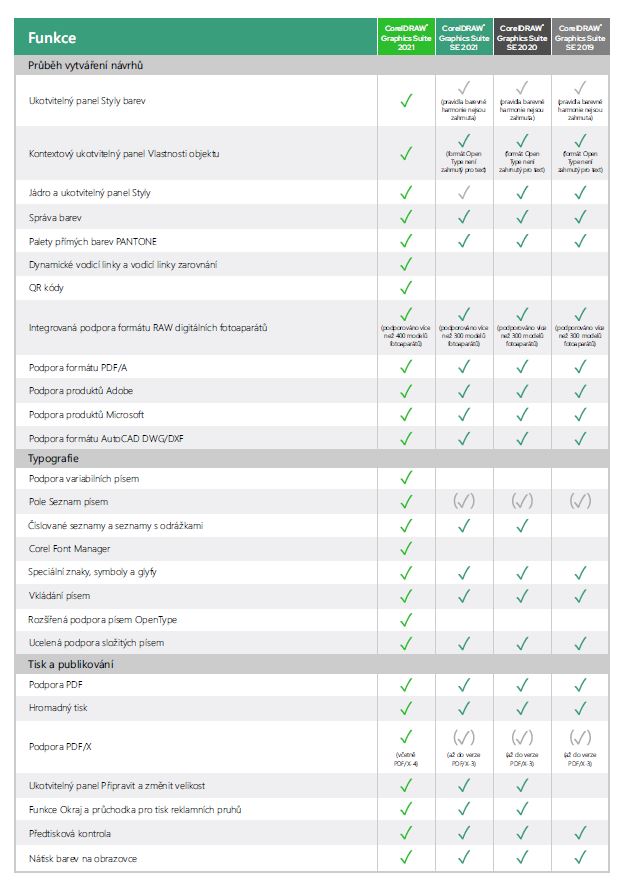The width and height of the screenshot is (628, 881).
Task: Click the Funkce header label
Action: [x=52, y=38]
